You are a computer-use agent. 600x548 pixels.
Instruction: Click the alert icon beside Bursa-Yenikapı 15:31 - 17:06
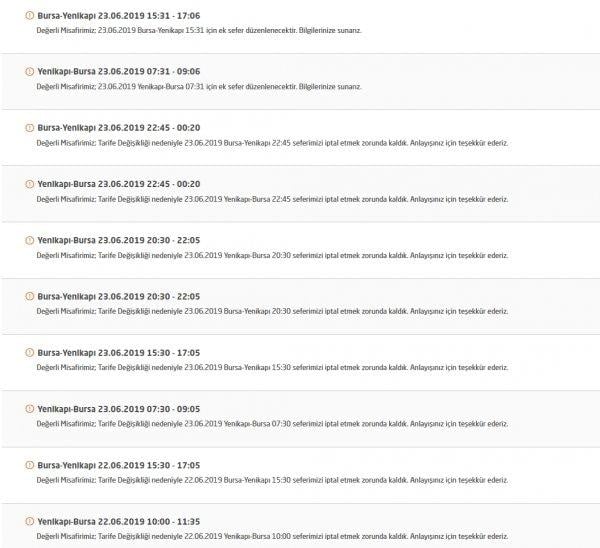[27, 16]
